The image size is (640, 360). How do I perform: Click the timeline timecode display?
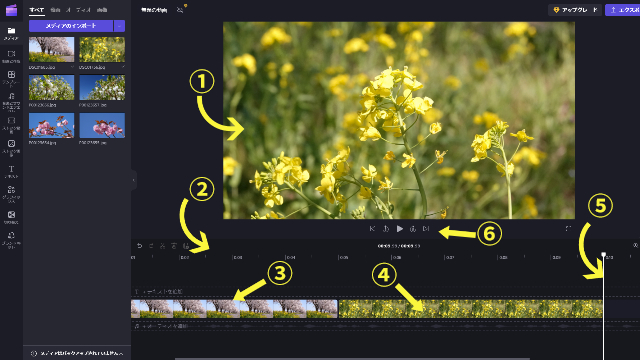click(398, 246)
